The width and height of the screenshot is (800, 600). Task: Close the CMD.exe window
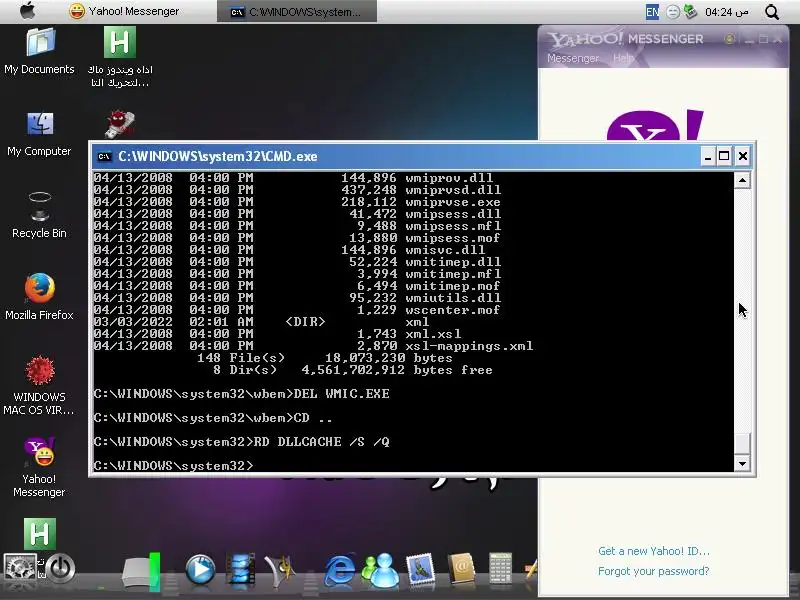[x=742, y=156]
